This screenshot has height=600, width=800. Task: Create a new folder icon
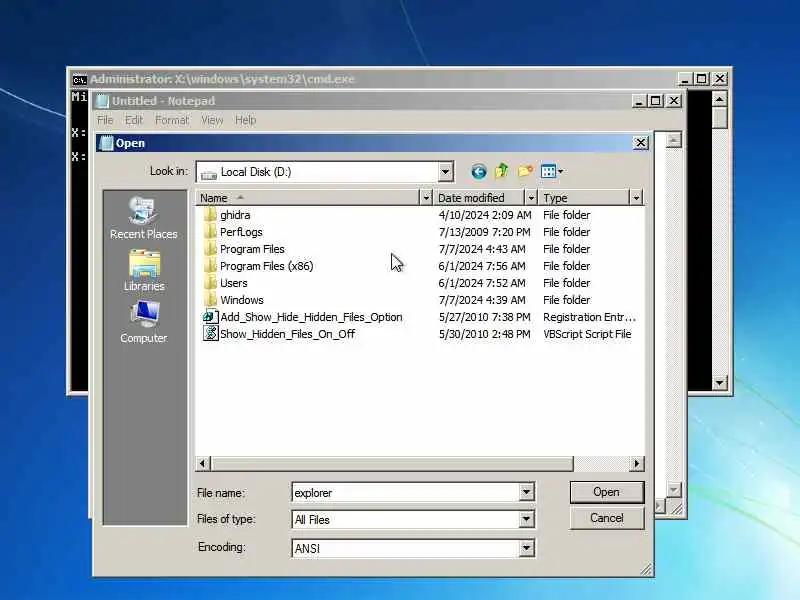pos(525,171)
